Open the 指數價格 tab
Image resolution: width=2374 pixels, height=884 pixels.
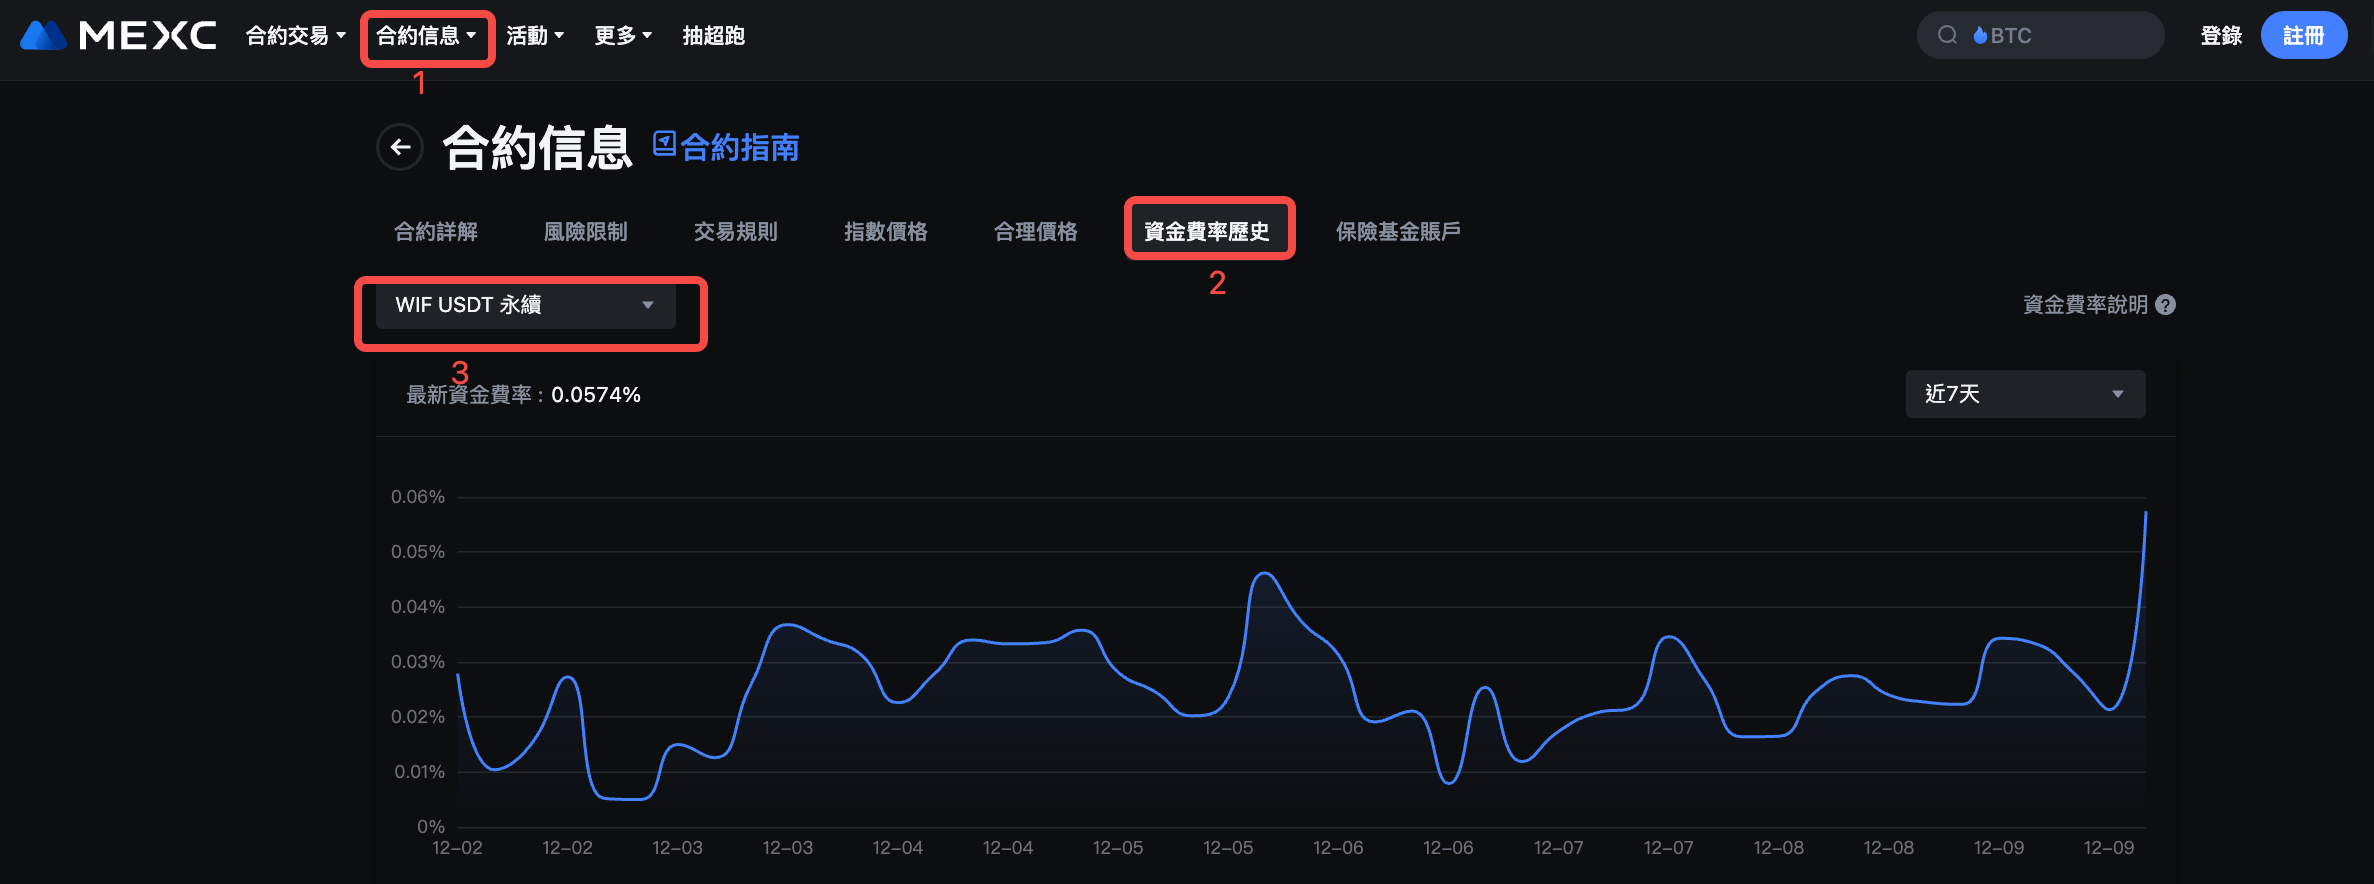(885, 232)
